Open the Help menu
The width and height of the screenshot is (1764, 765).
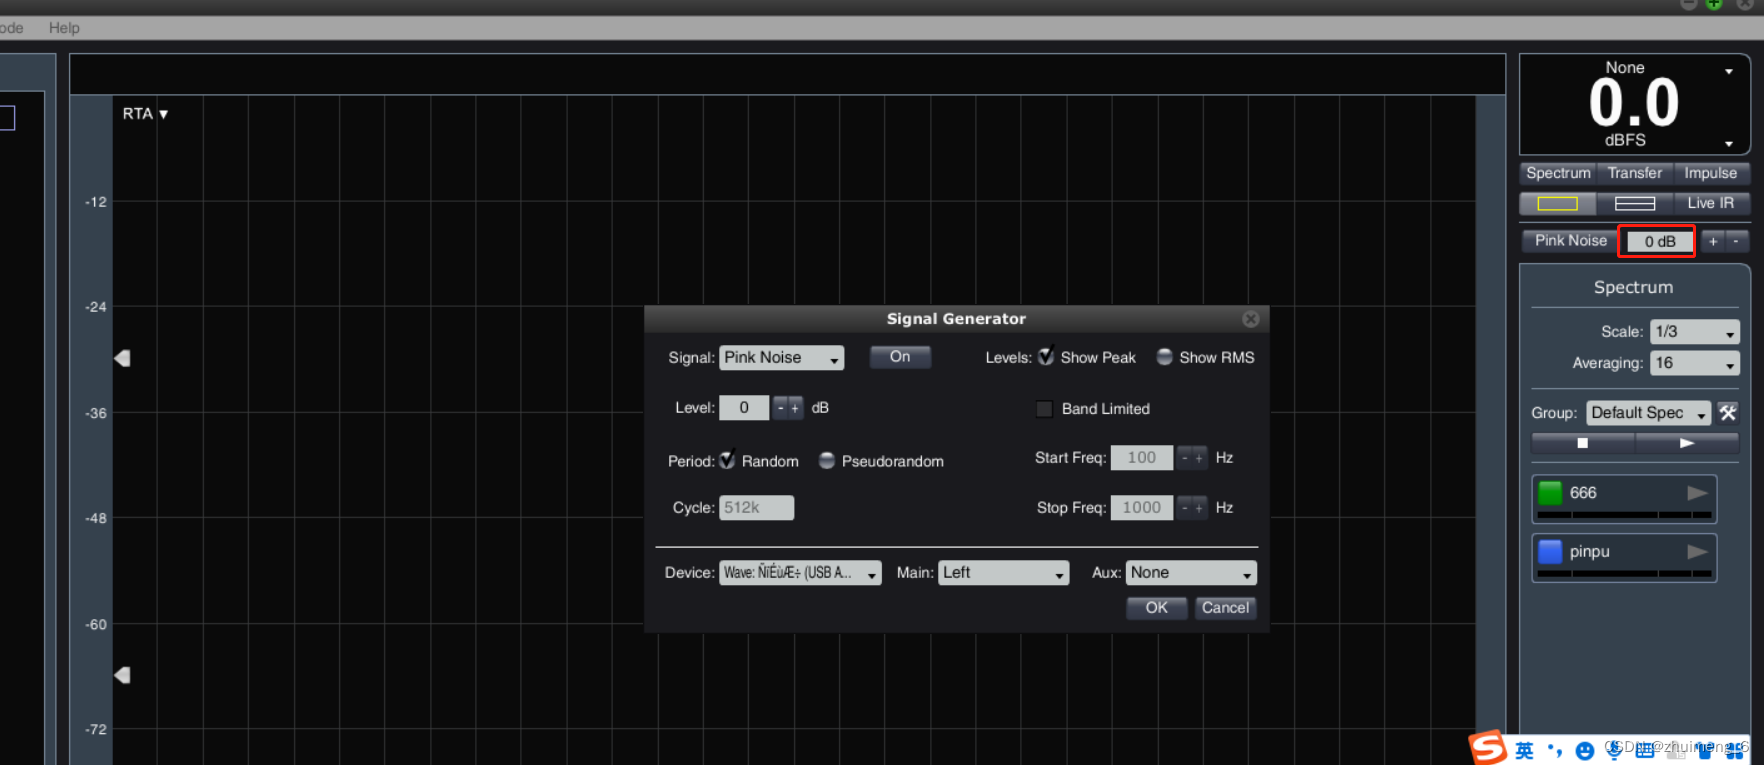coord(64,28)
